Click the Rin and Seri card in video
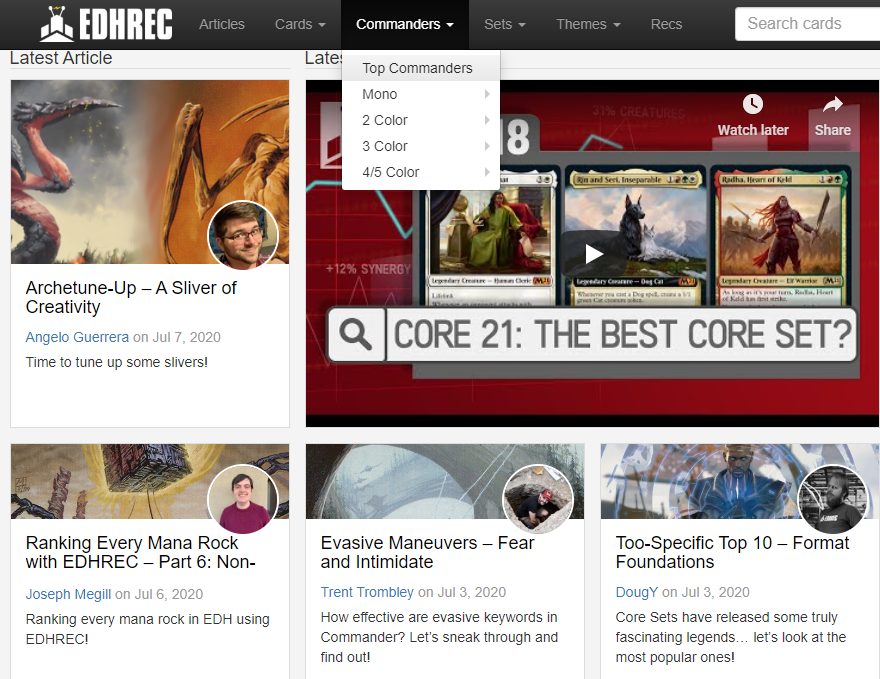 click(635, 238)
